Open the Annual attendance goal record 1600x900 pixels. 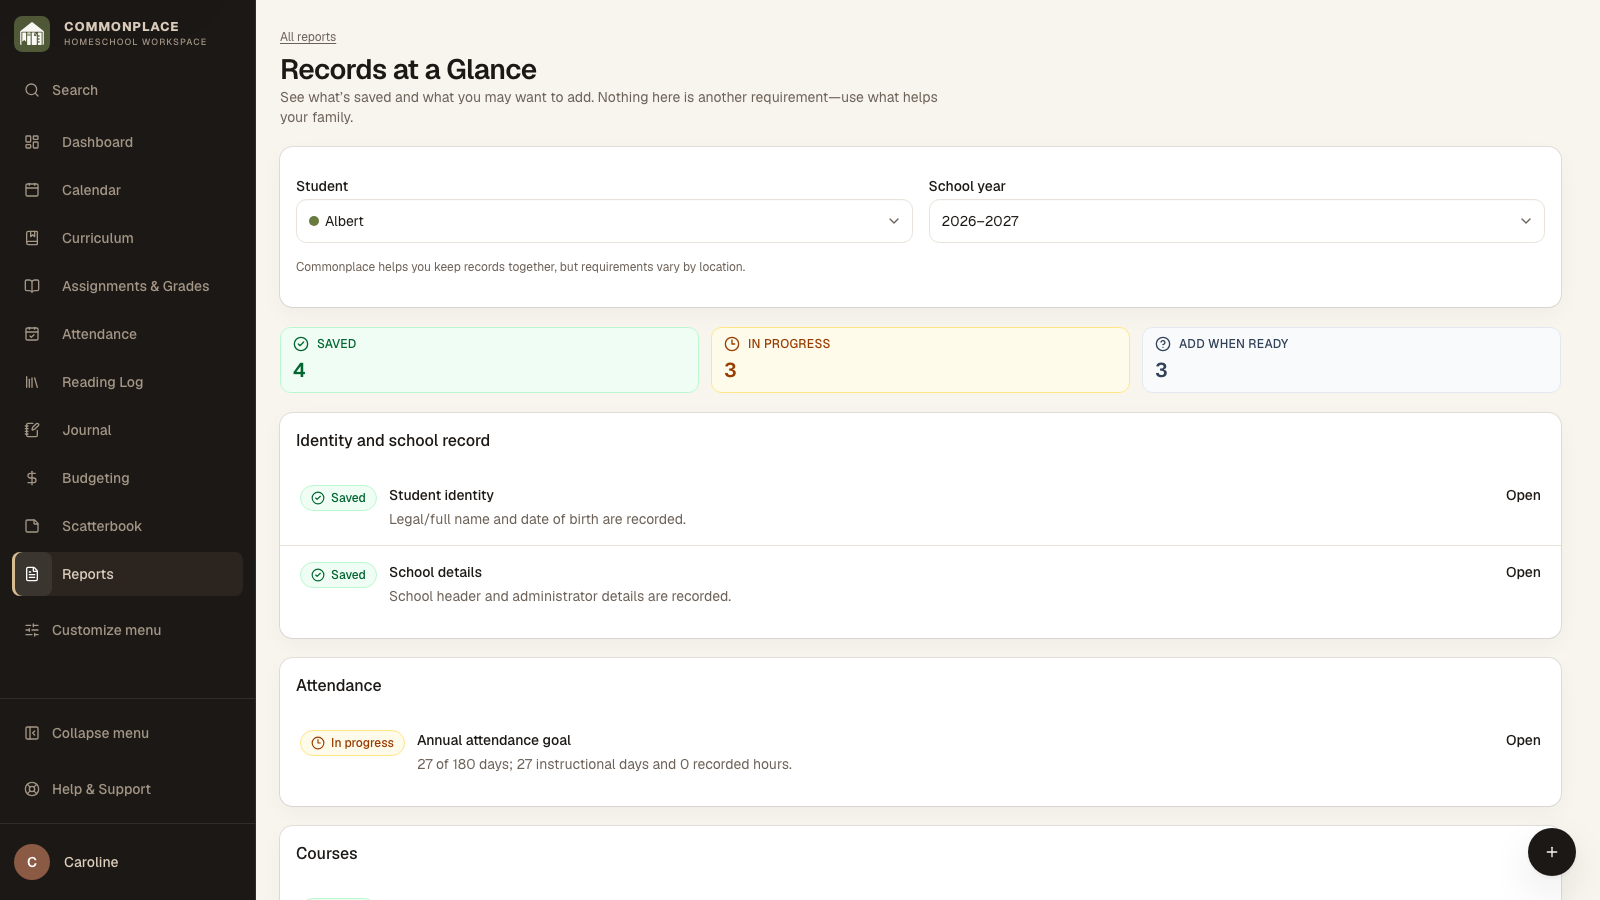[x=1523, y=740]
